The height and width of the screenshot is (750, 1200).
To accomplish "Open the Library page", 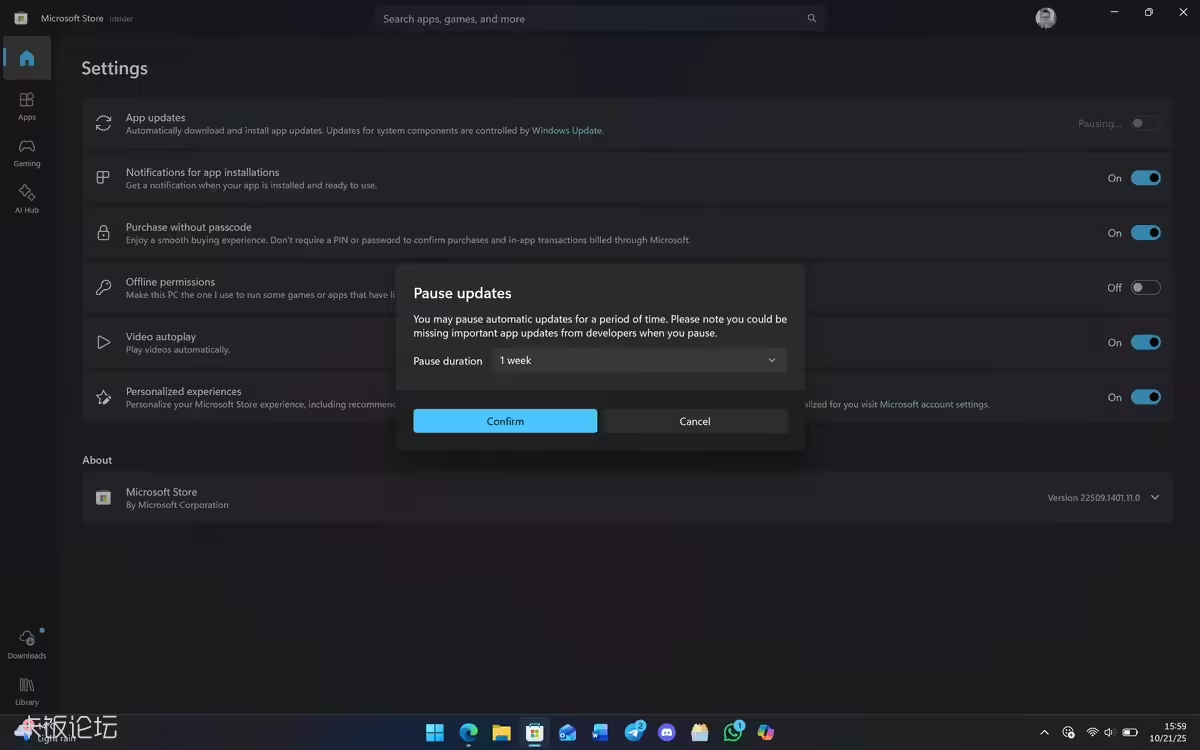I will pyautogui.click(x=27, y=691).
